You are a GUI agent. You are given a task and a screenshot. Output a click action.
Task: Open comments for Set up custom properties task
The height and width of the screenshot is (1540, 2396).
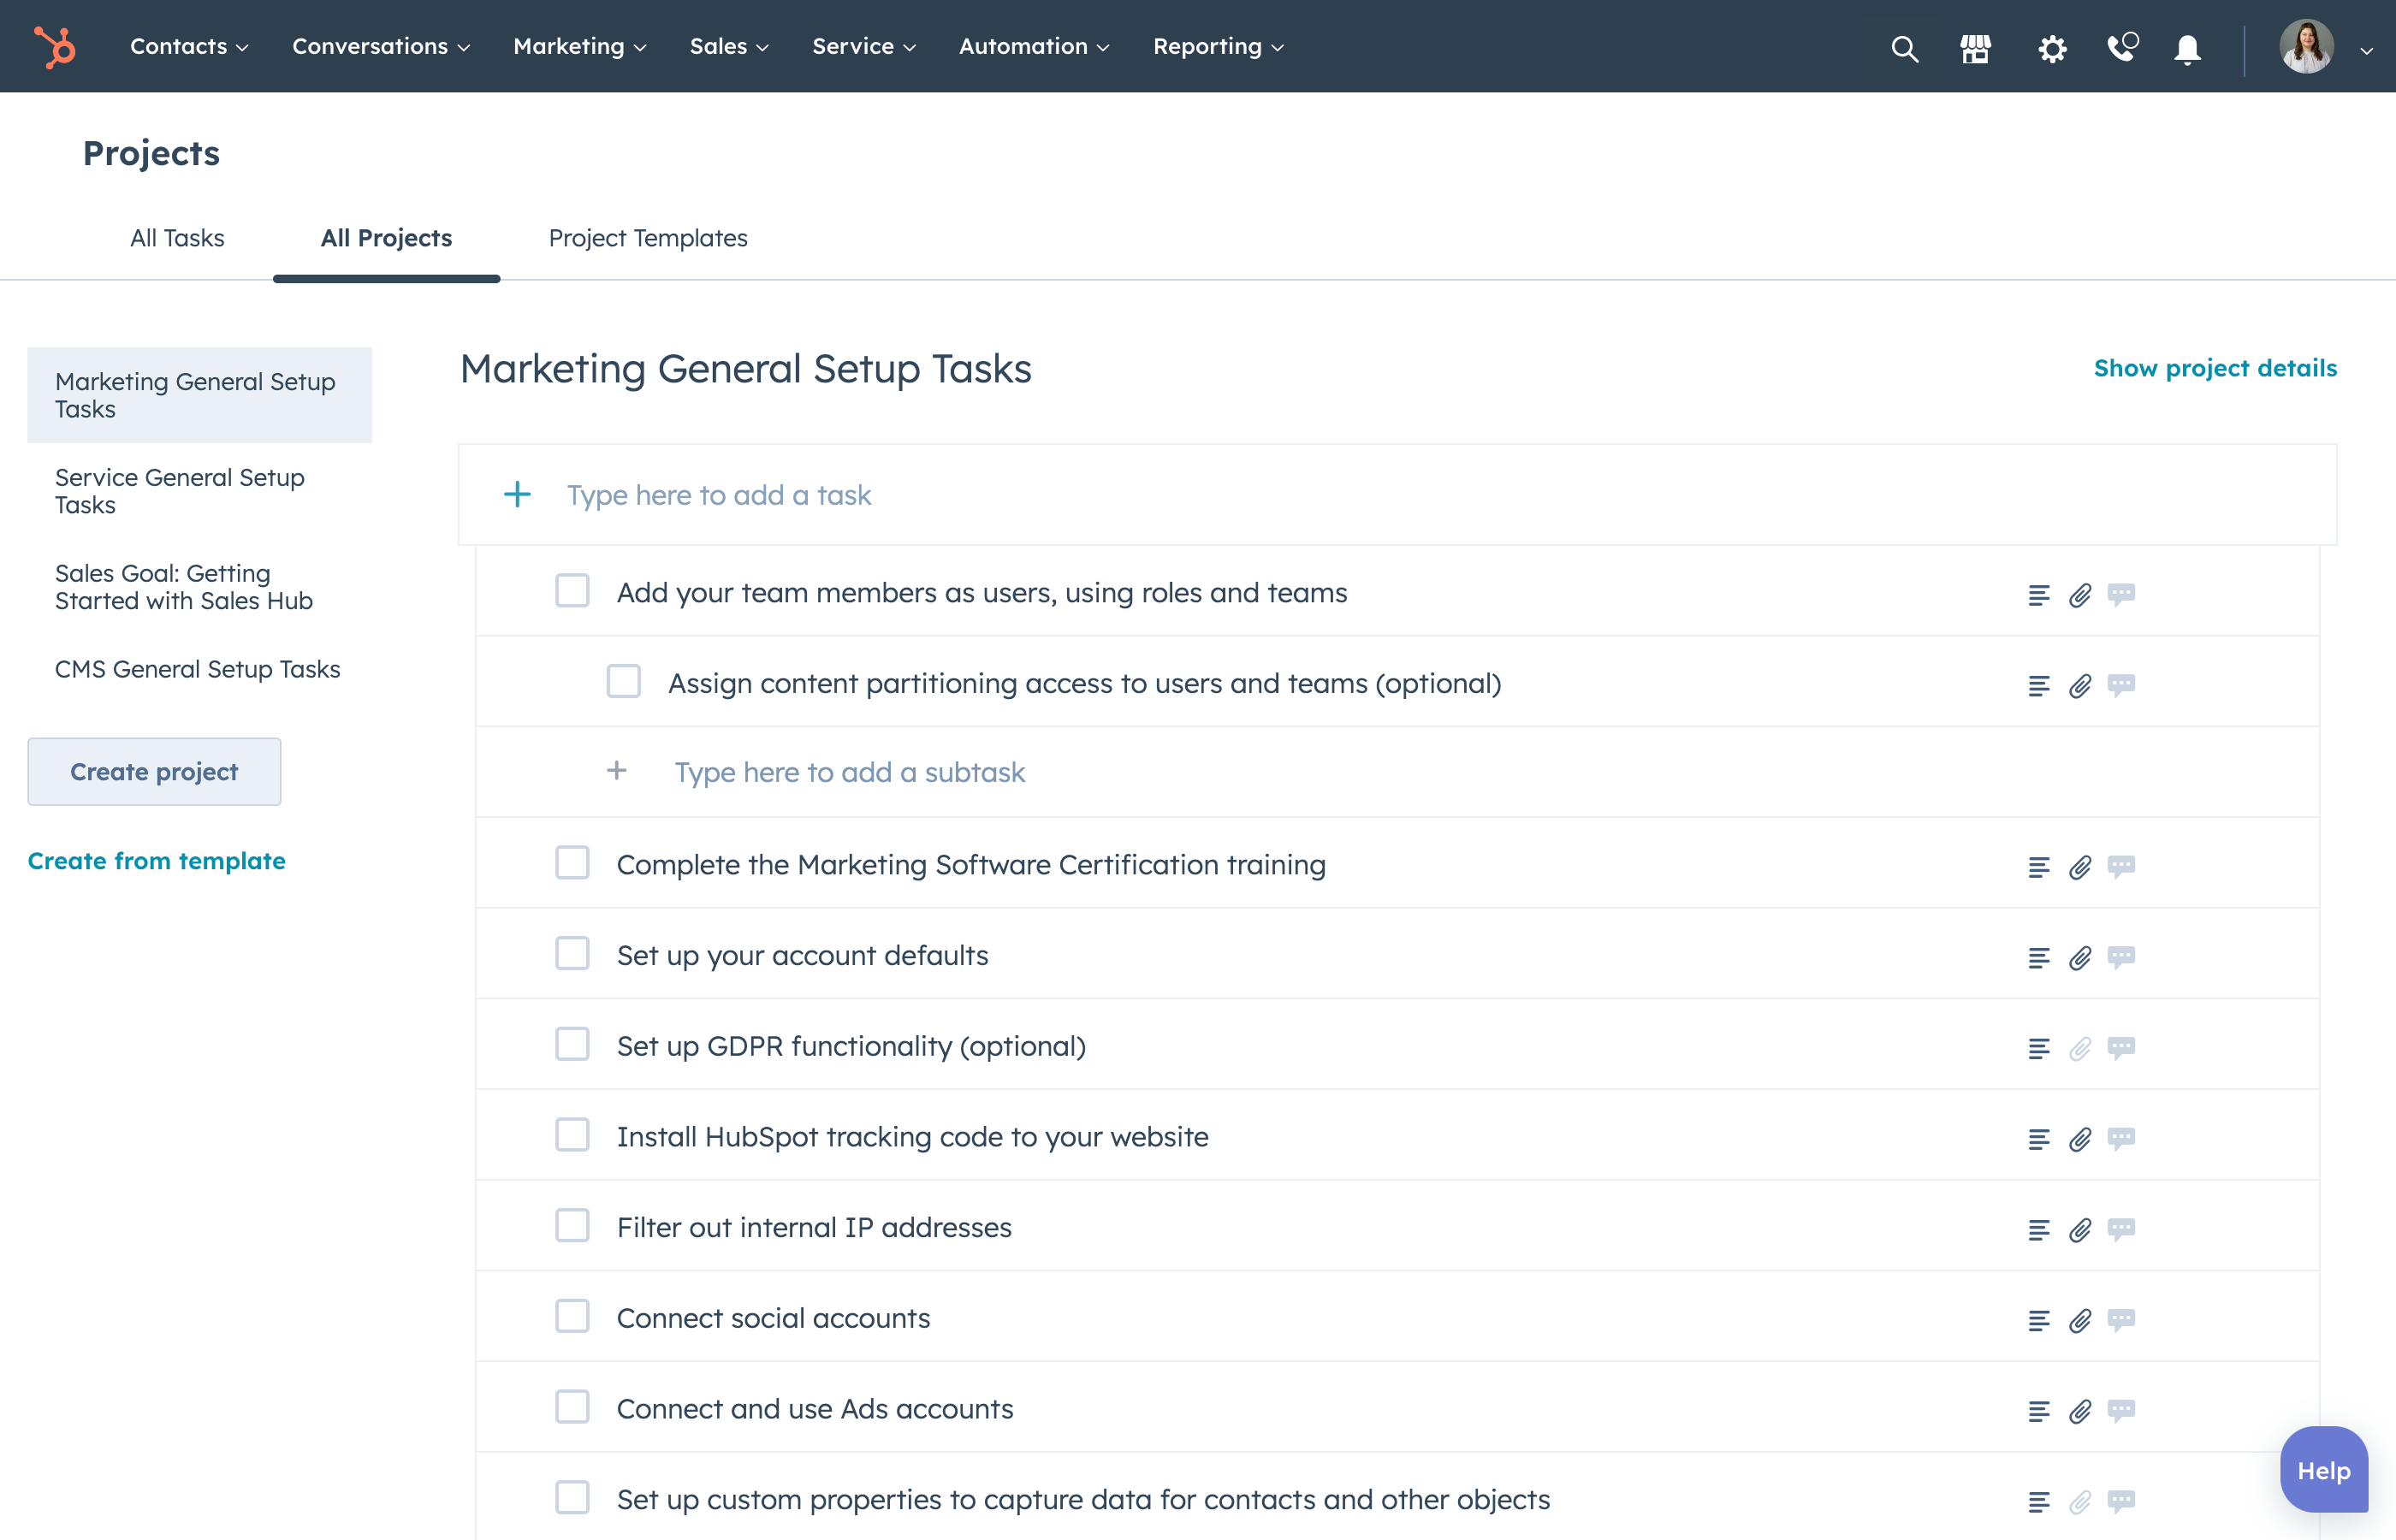point(2121,1501)
